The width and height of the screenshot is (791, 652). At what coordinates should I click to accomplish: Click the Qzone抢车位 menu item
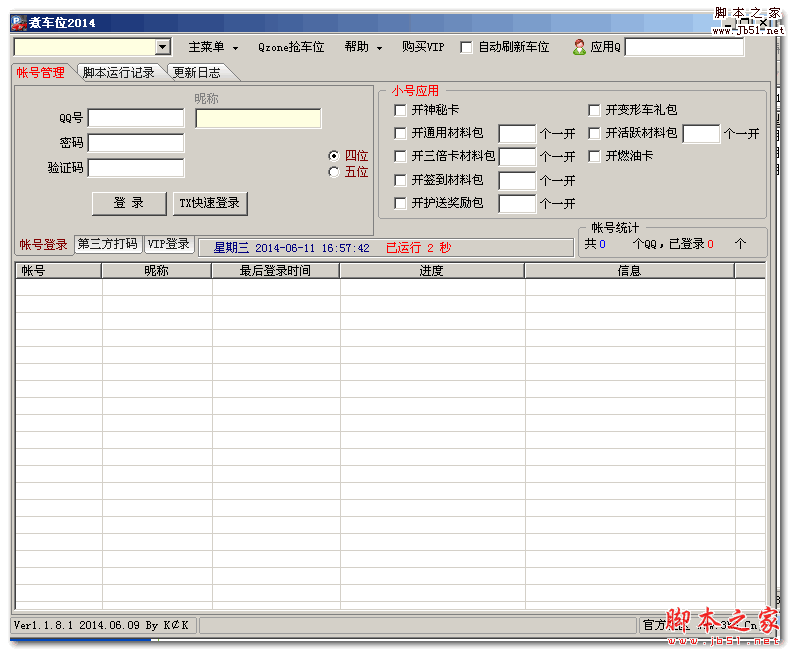(291, 47)
